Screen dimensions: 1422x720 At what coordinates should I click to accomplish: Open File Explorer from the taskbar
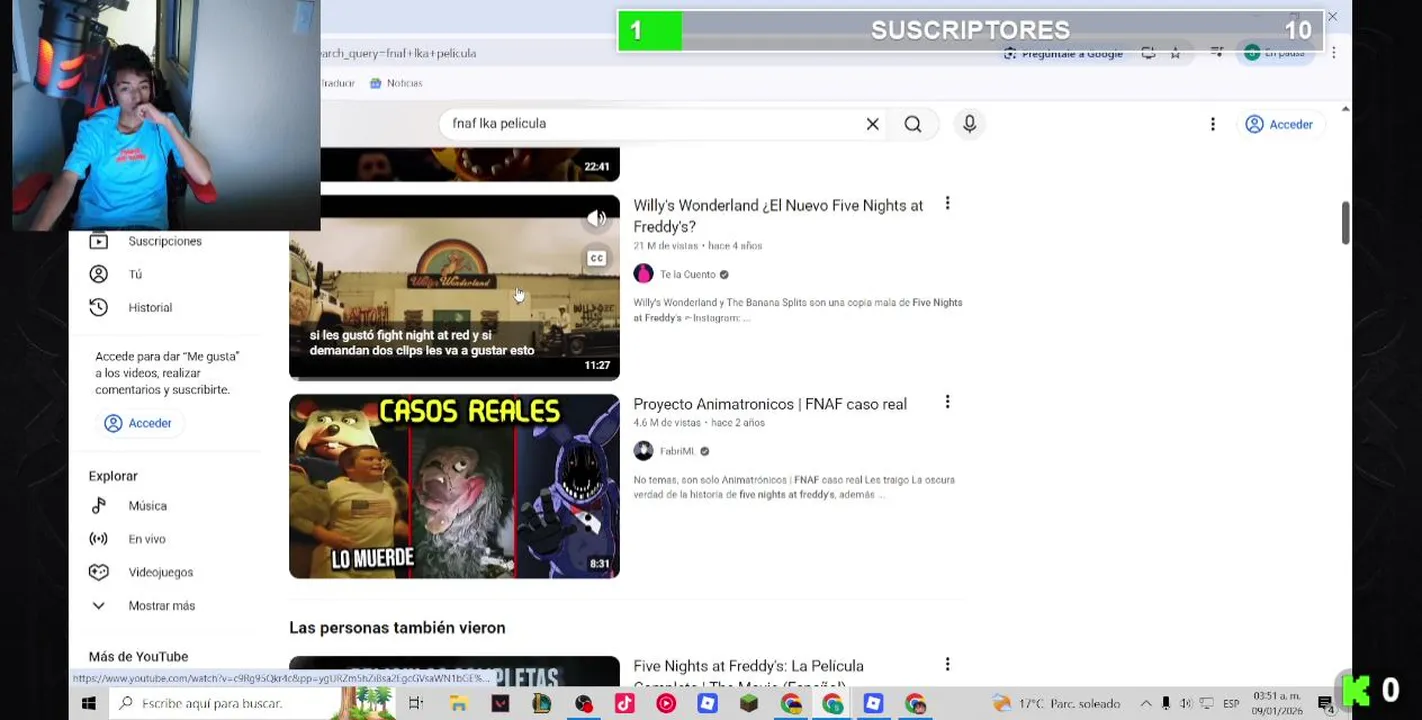point(458,704)
